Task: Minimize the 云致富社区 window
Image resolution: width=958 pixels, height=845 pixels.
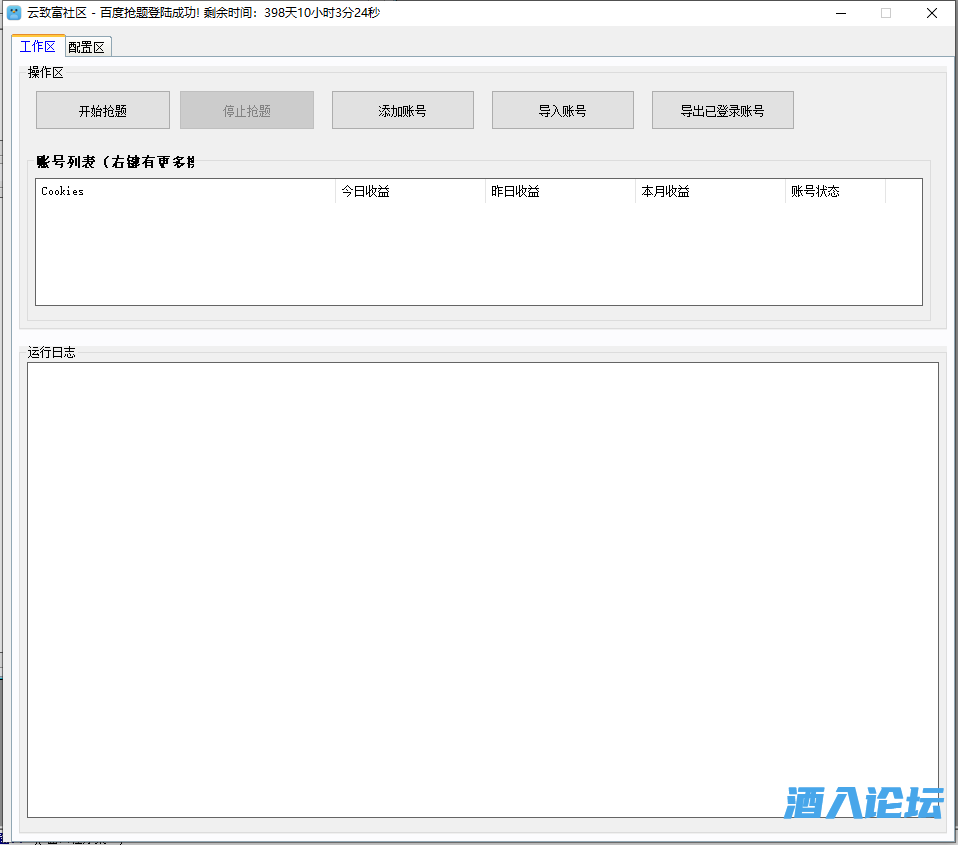Action: coord(839,13)
